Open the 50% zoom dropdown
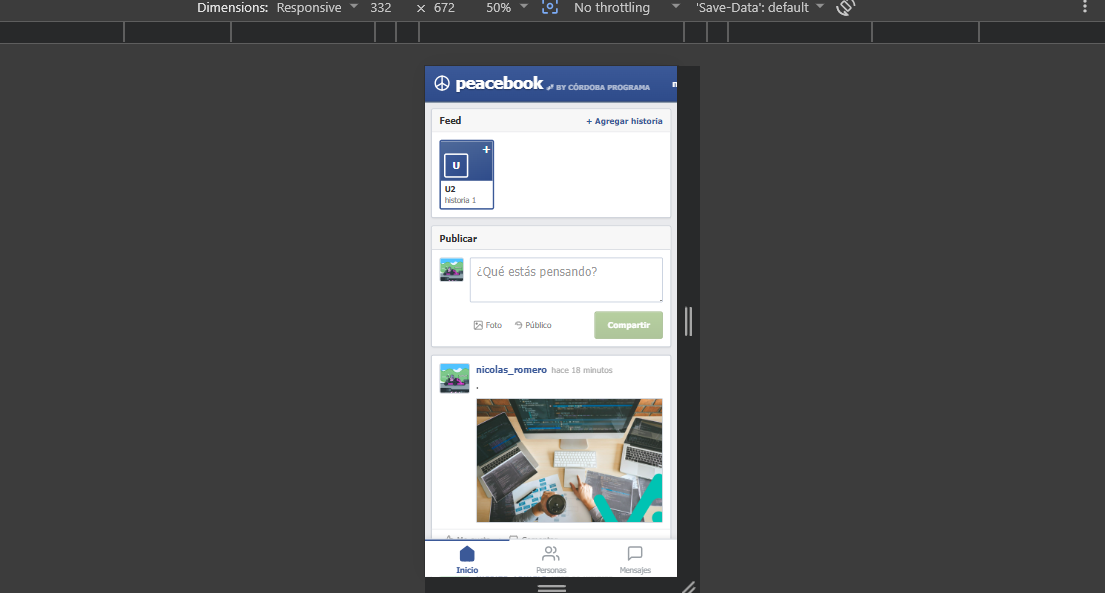Viewport: 1105px width, 593px height. pyautogui.click(x=507, y=8)
